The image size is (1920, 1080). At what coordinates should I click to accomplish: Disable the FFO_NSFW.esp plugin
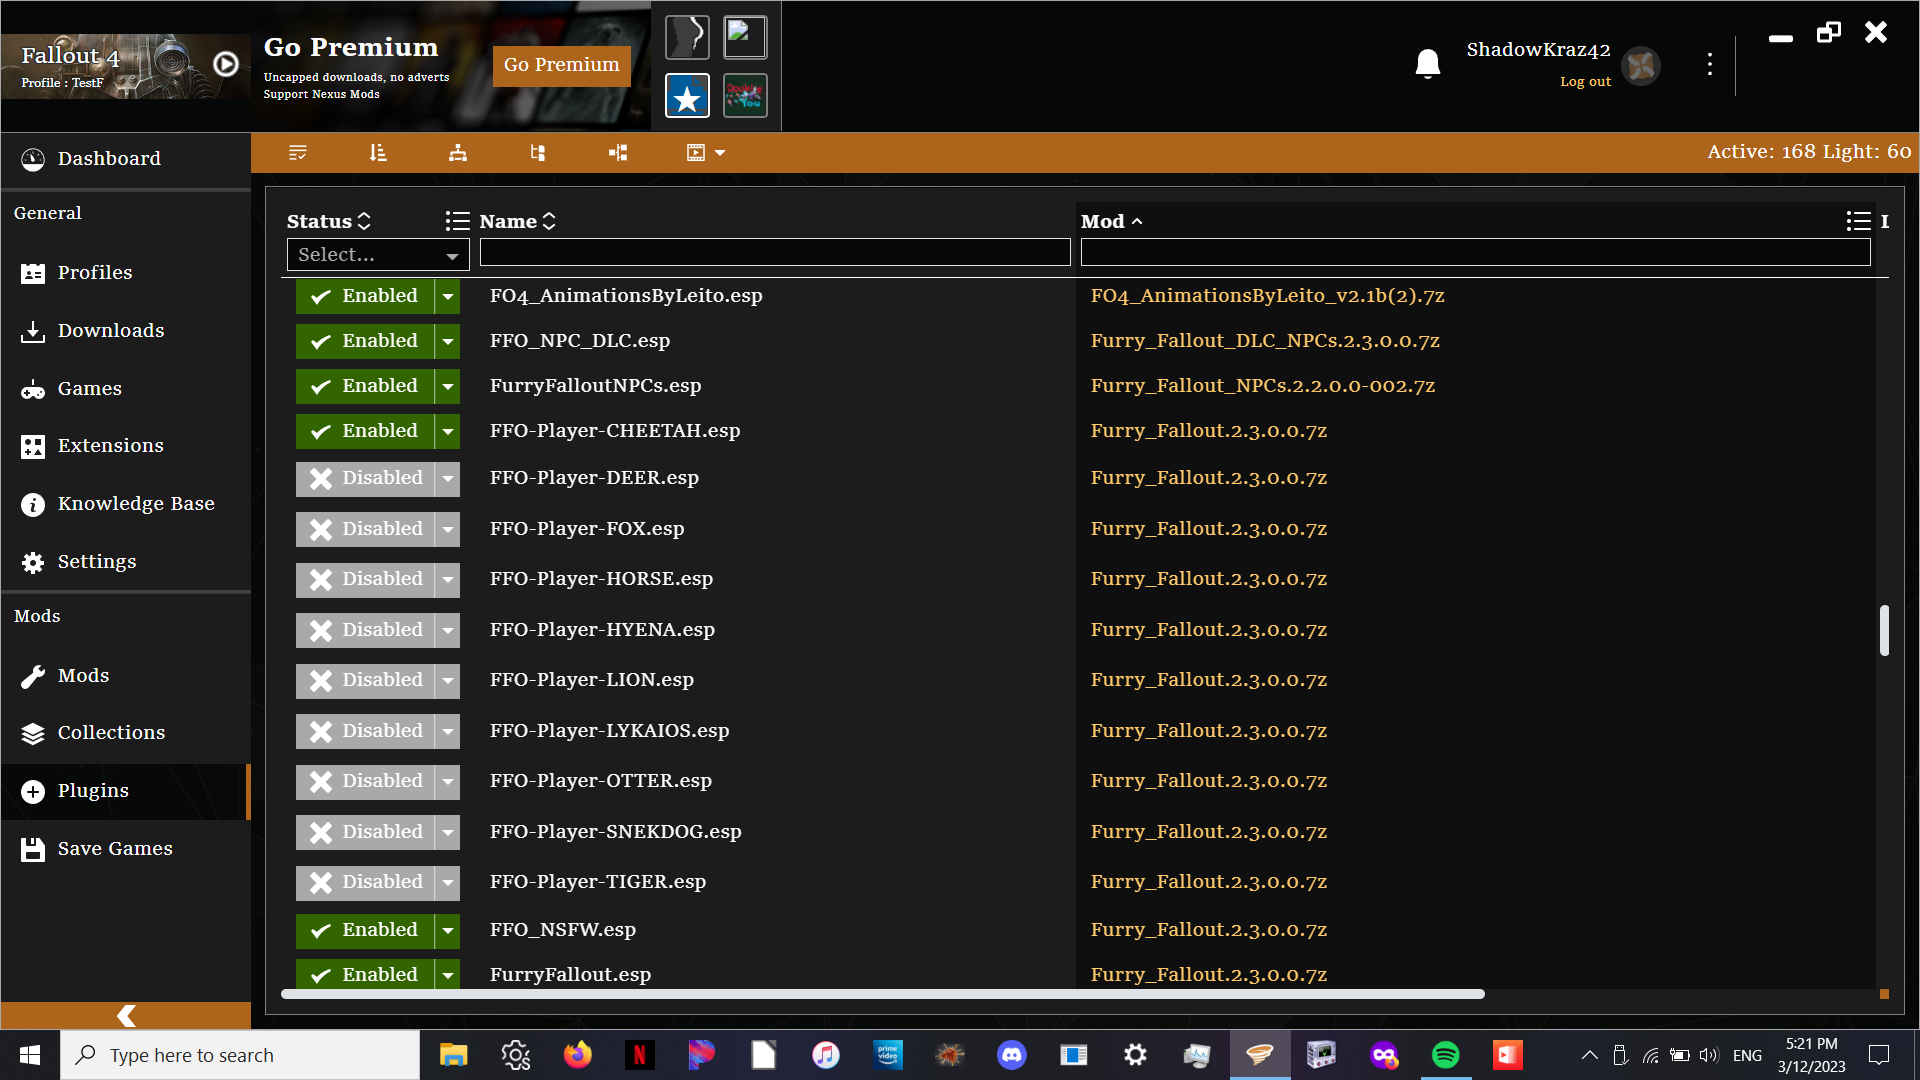coord(365,930)
